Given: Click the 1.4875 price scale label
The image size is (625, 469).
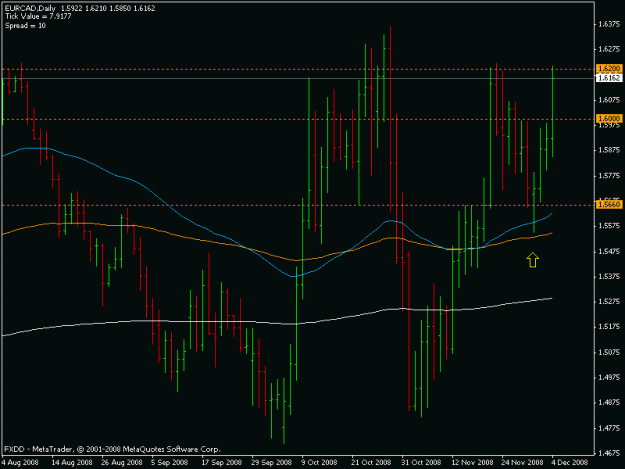Looking at the screenshot, I should [609, 402].
